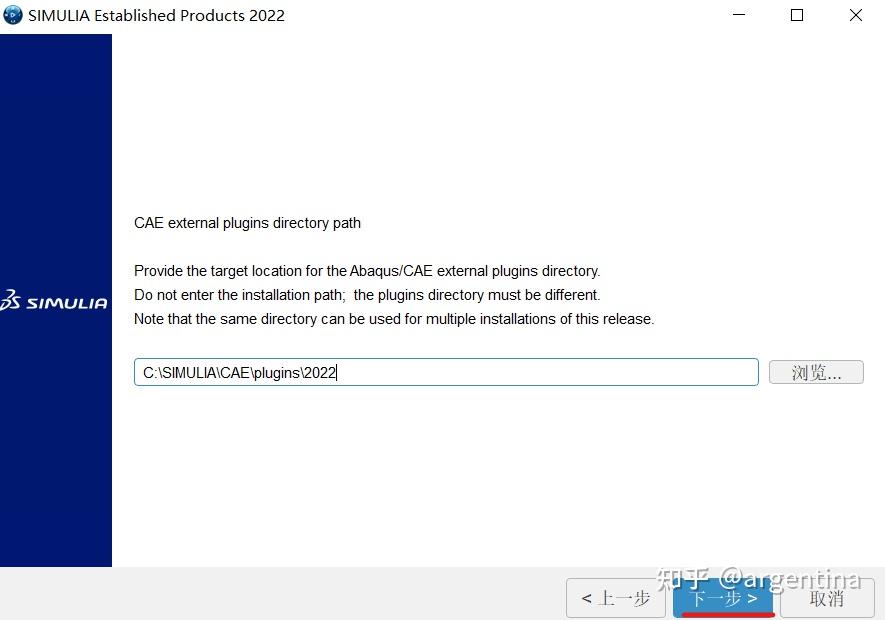The image size is (885, 620).
Task: Close the SIMULIA Established Products window
Action: click(855, 15)
